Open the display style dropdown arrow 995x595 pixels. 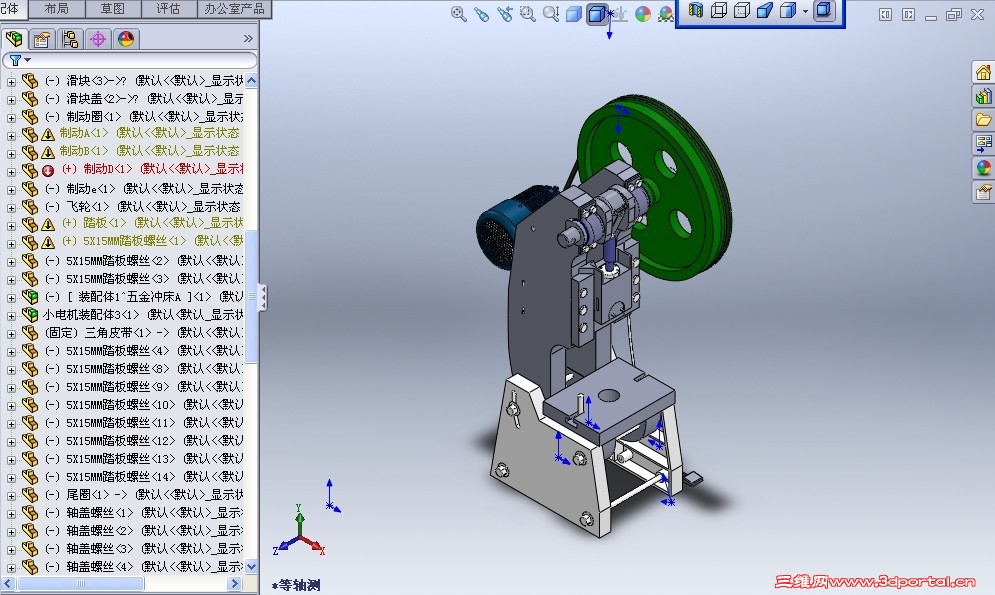point(806,13)
